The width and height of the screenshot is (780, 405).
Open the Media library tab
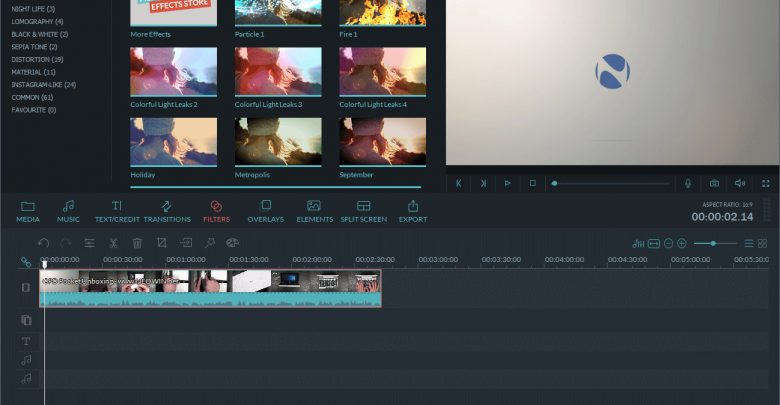click(28, 211)
